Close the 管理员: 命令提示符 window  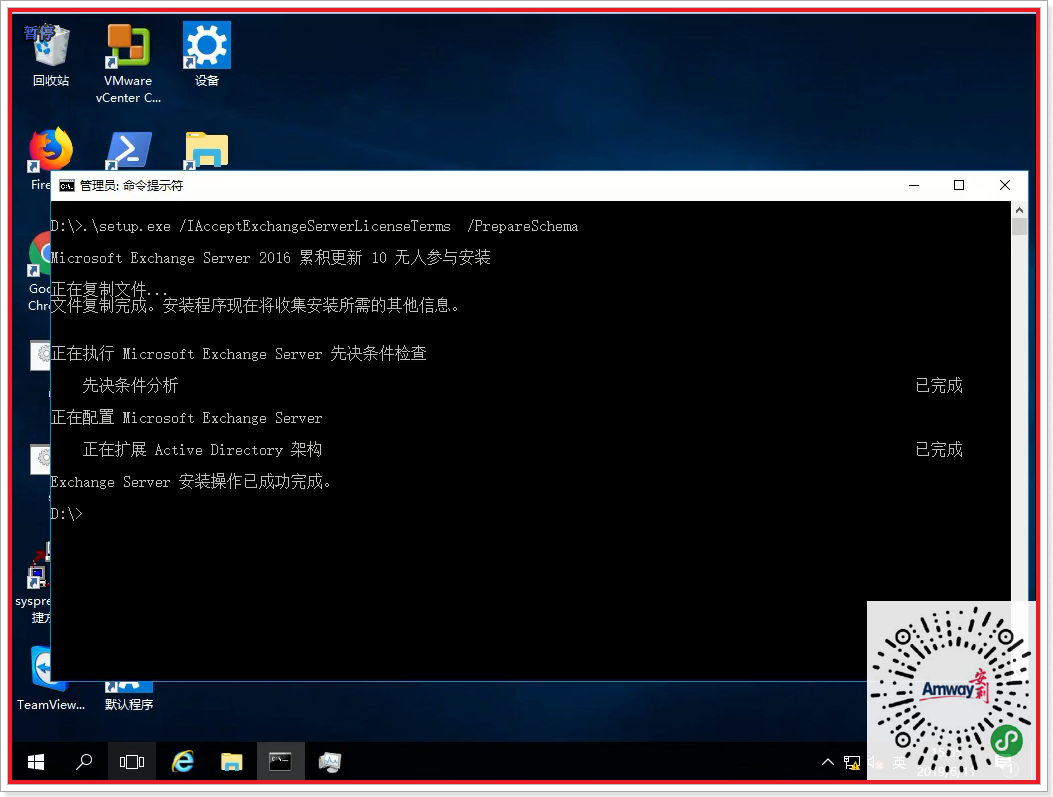click(1005, 185)
